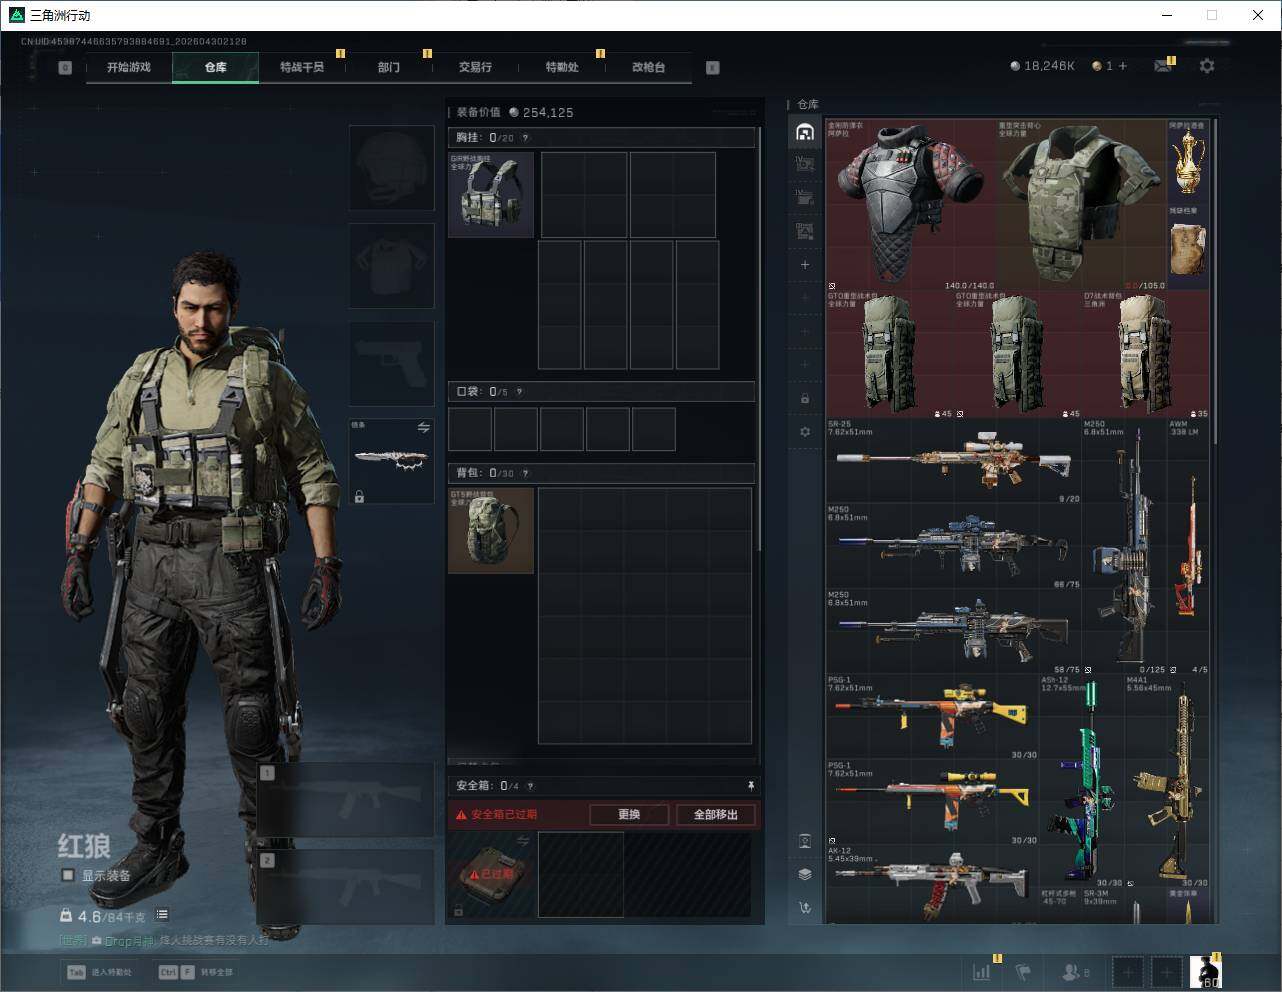Open the 特勤处 tab
The height and width of the screenshot is (992, 1282).
tap(562, 67)
